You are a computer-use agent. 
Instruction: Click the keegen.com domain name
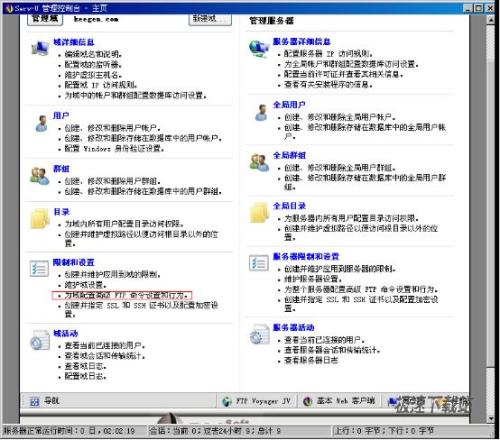96,19
